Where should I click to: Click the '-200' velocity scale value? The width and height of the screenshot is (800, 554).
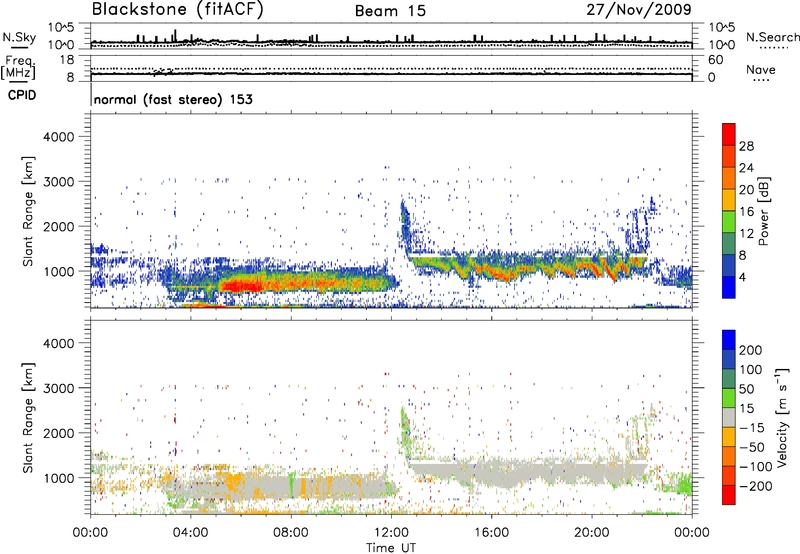pos(755,487)
